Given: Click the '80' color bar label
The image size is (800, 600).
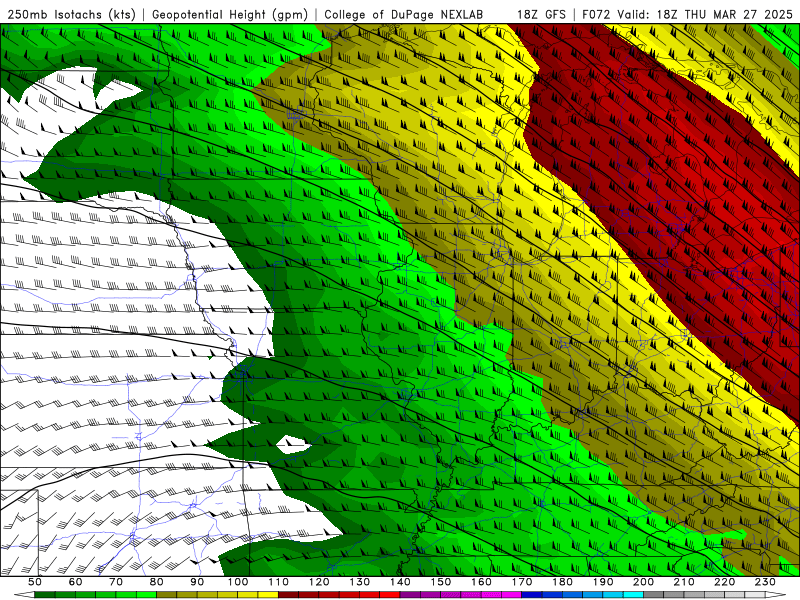Looking at the screenshot, I should pos(156,582).
